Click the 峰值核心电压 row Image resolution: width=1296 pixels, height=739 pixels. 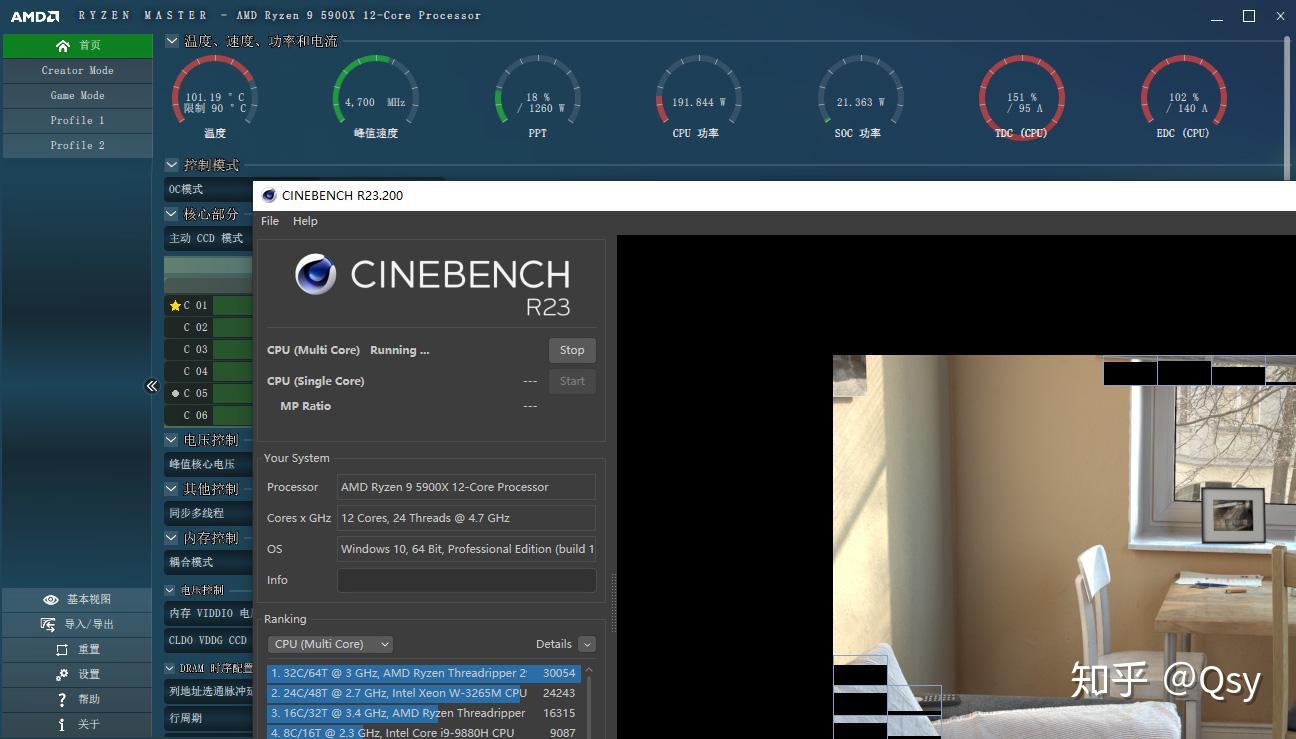(208, 464)
